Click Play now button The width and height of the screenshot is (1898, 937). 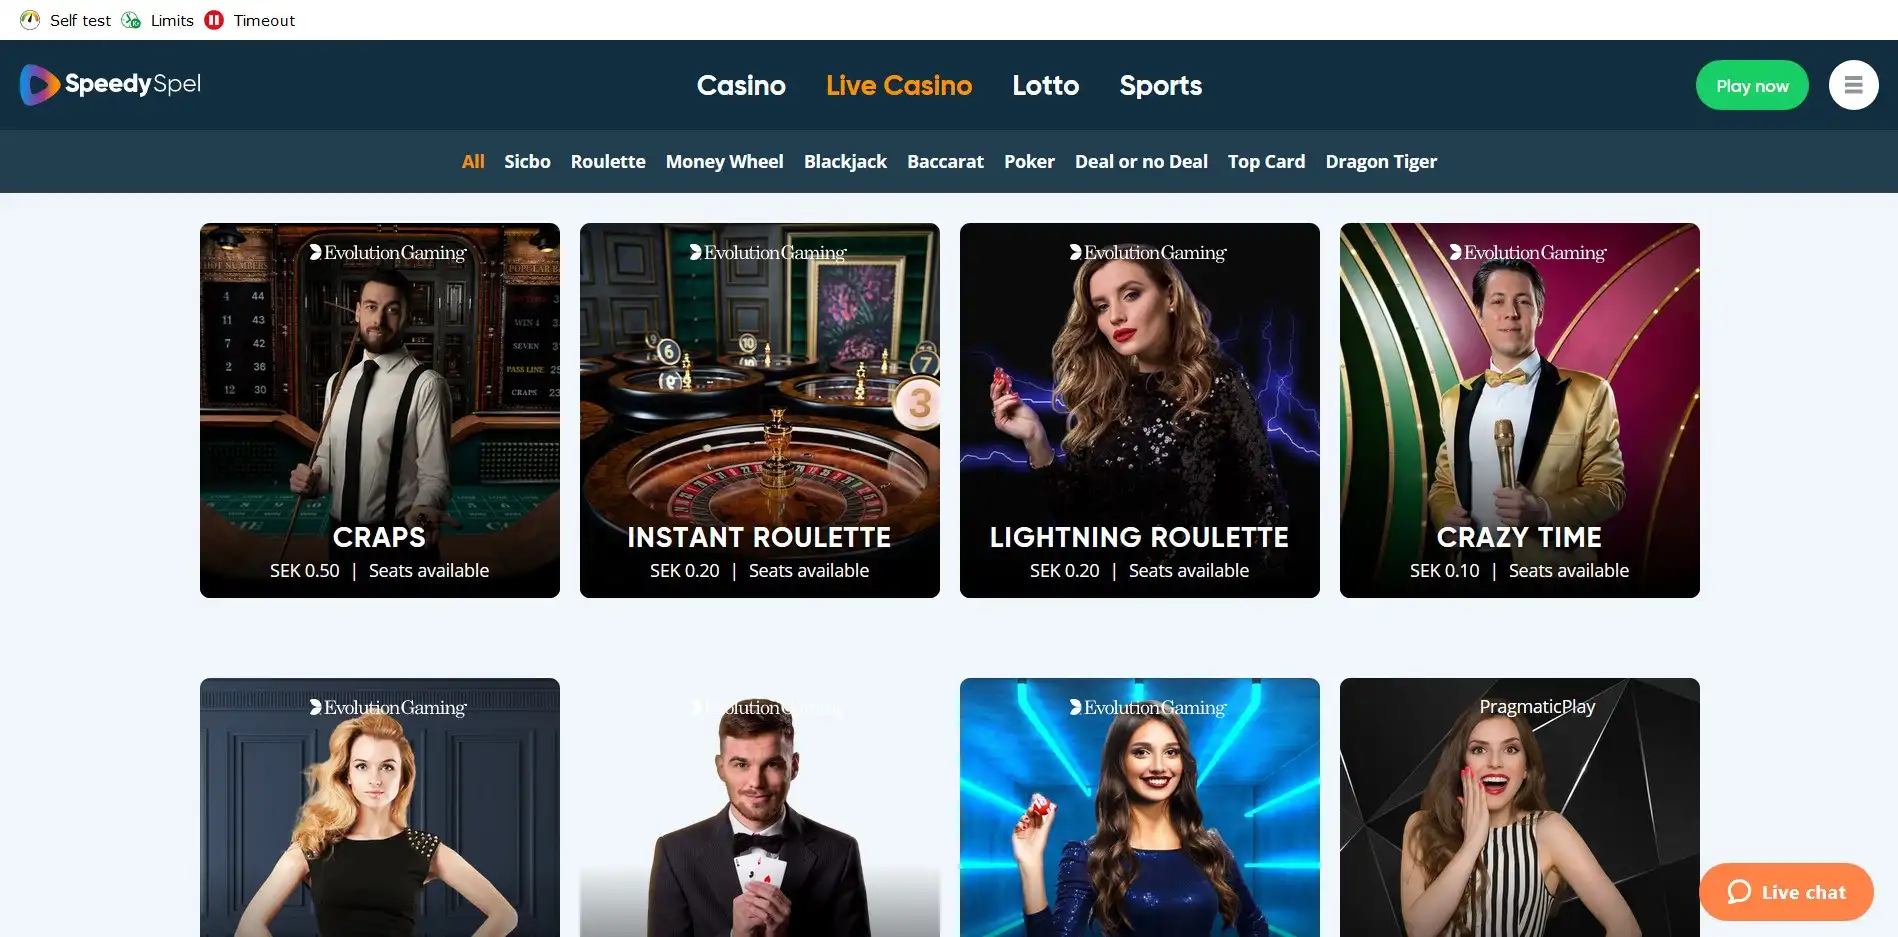tap(1752, 85)
